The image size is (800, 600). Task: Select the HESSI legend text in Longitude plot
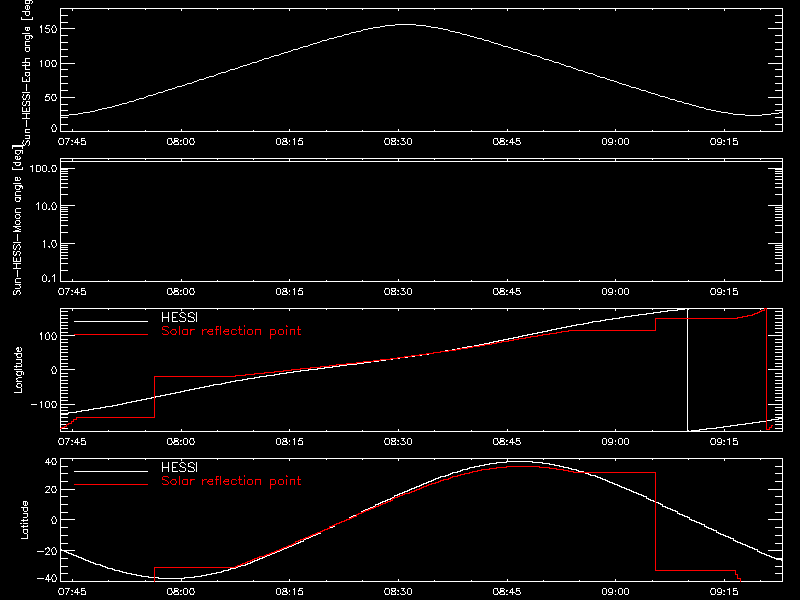179,317
